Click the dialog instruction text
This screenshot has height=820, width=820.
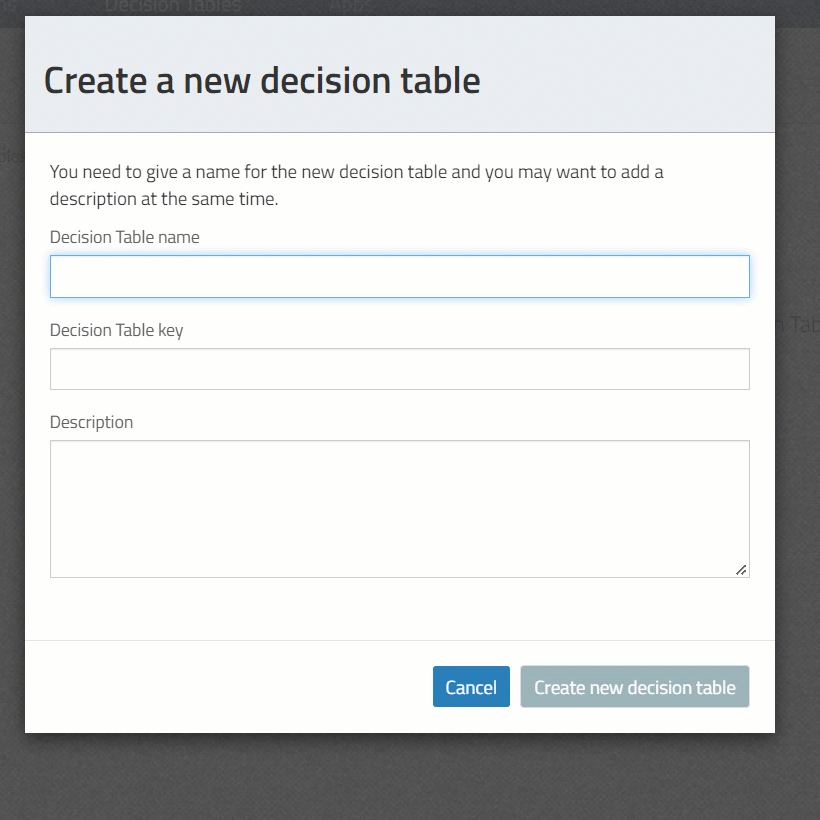[x=356, y=184]
